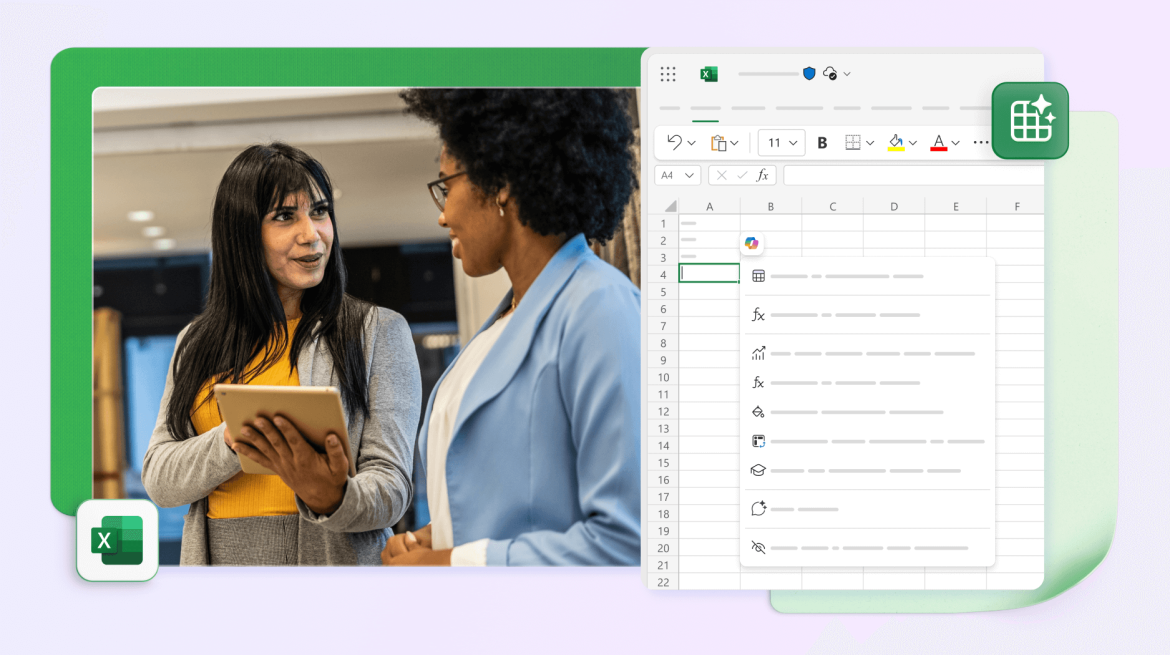The image size is (1170, 655).
Task: Open the Copilot icon above cell B2
Action: (752, 243)
